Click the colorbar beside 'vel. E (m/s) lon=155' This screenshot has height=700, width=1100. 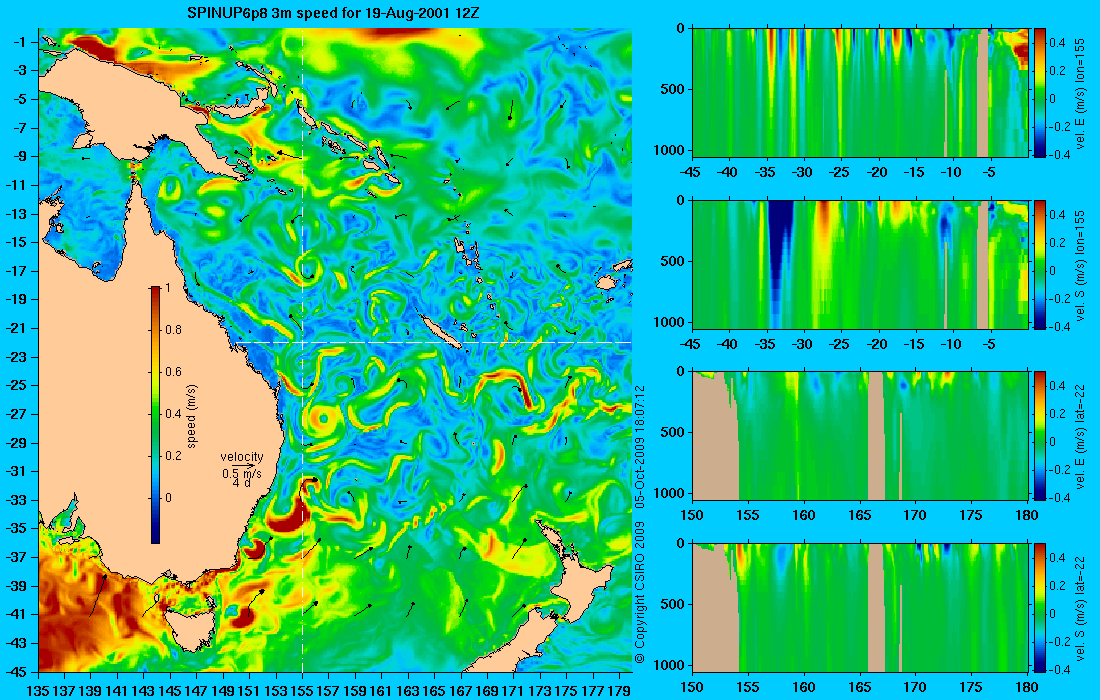coord(1040,92)
